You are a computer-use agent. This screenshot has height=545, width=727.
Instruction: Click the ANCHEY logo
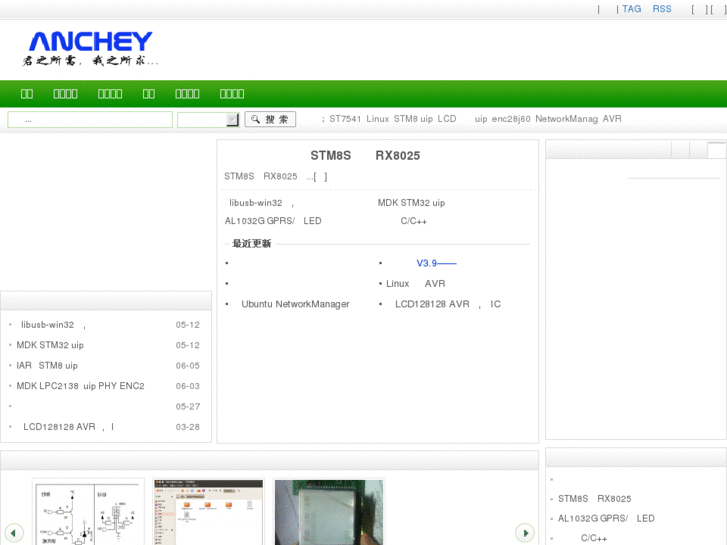(90, 48)
